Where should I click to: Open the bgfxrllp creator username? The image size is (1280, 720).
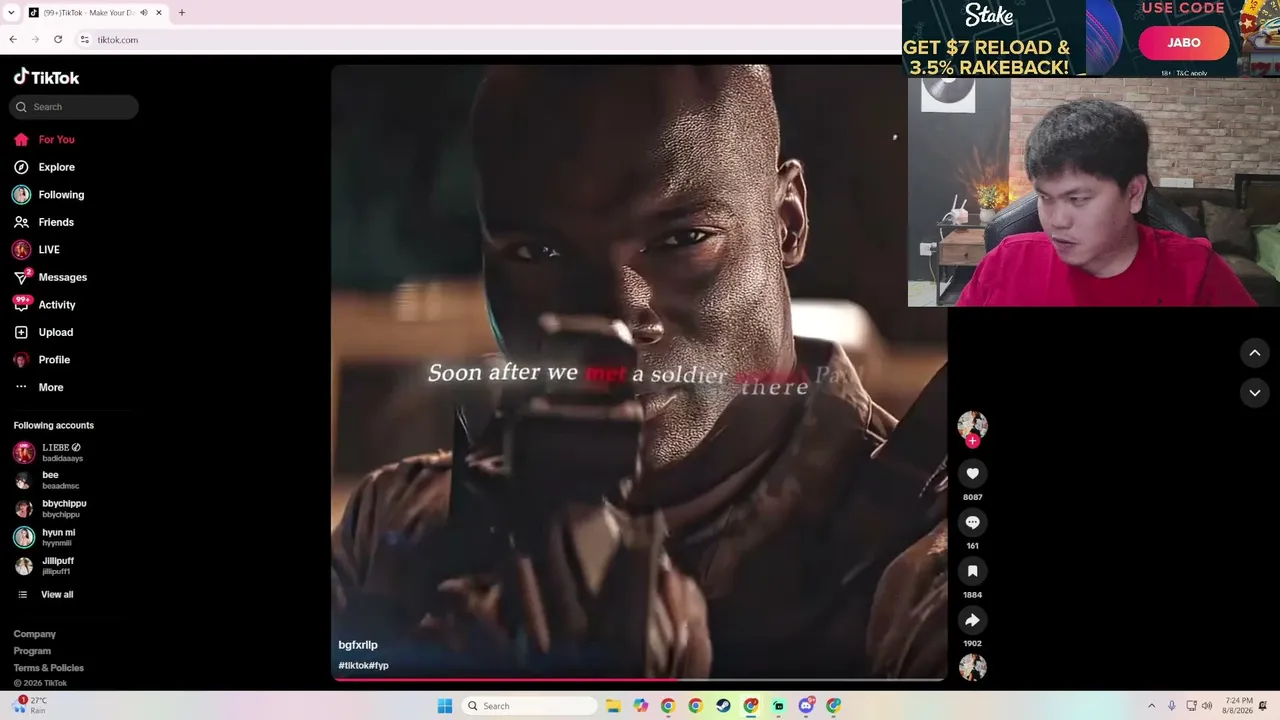click(358, 645)
